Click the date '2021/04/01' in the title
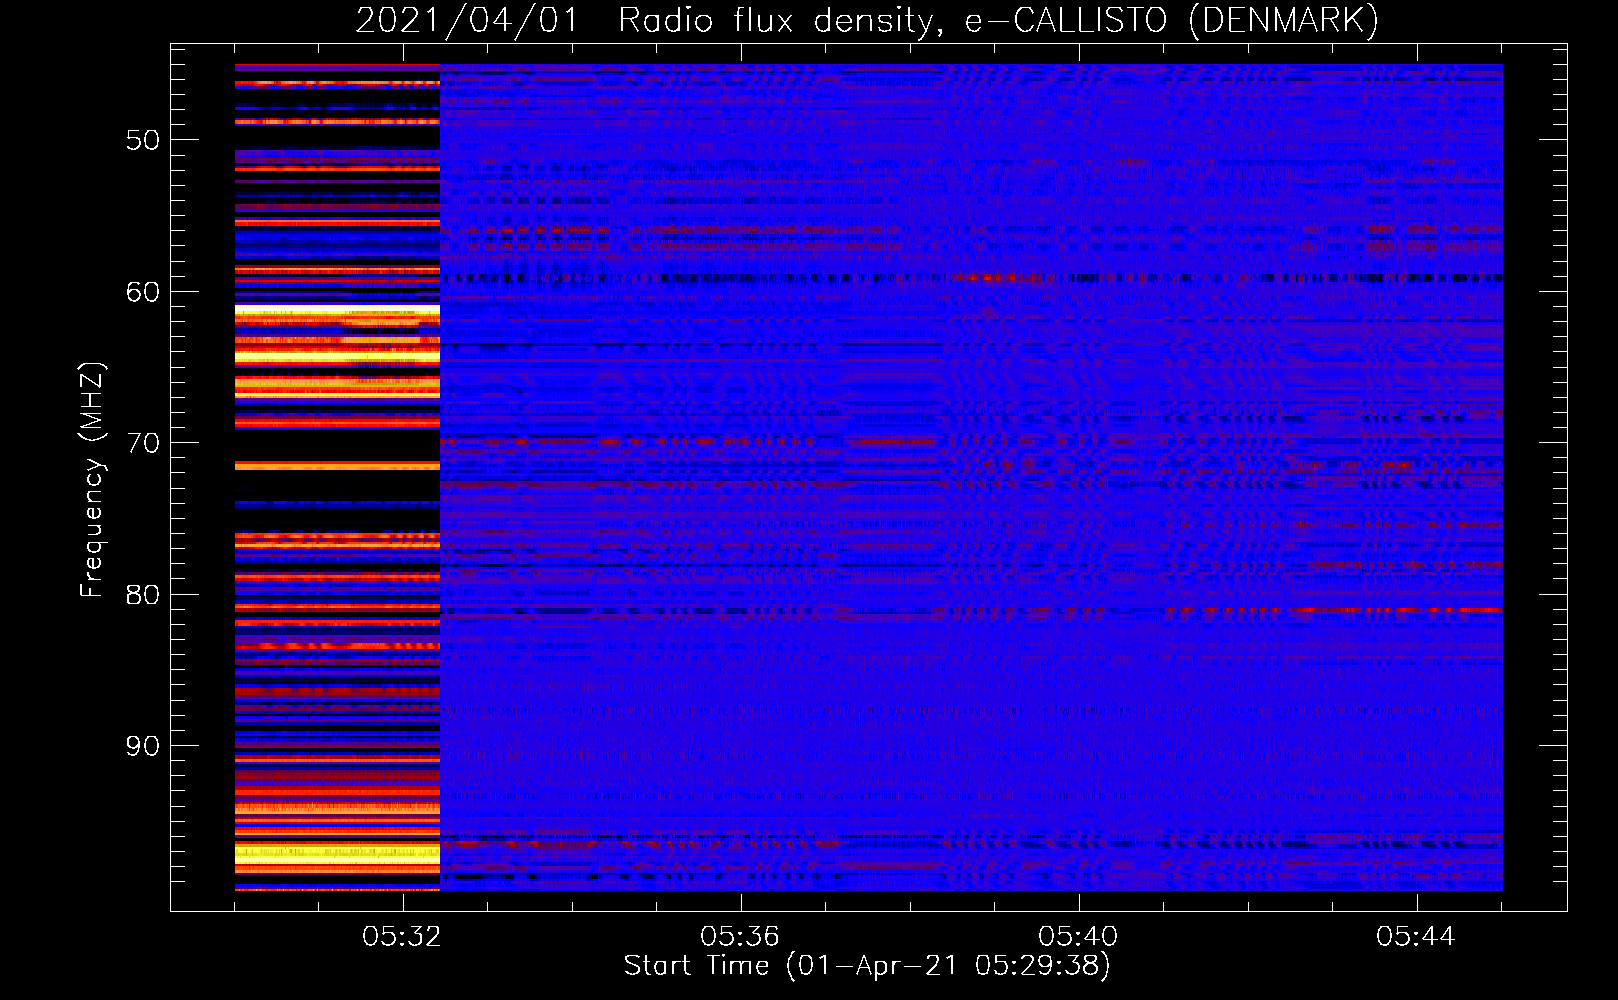 467,20
